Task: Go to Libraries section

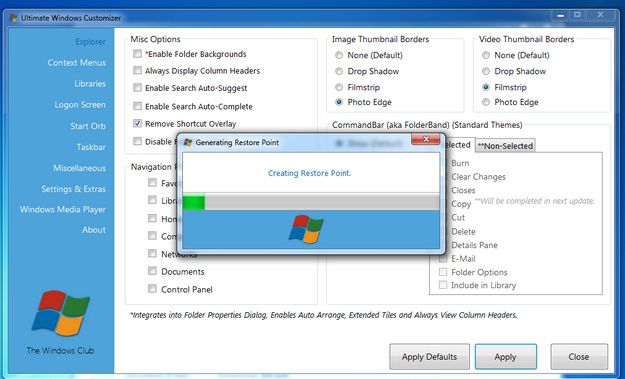Action: [x=90, y=84]
